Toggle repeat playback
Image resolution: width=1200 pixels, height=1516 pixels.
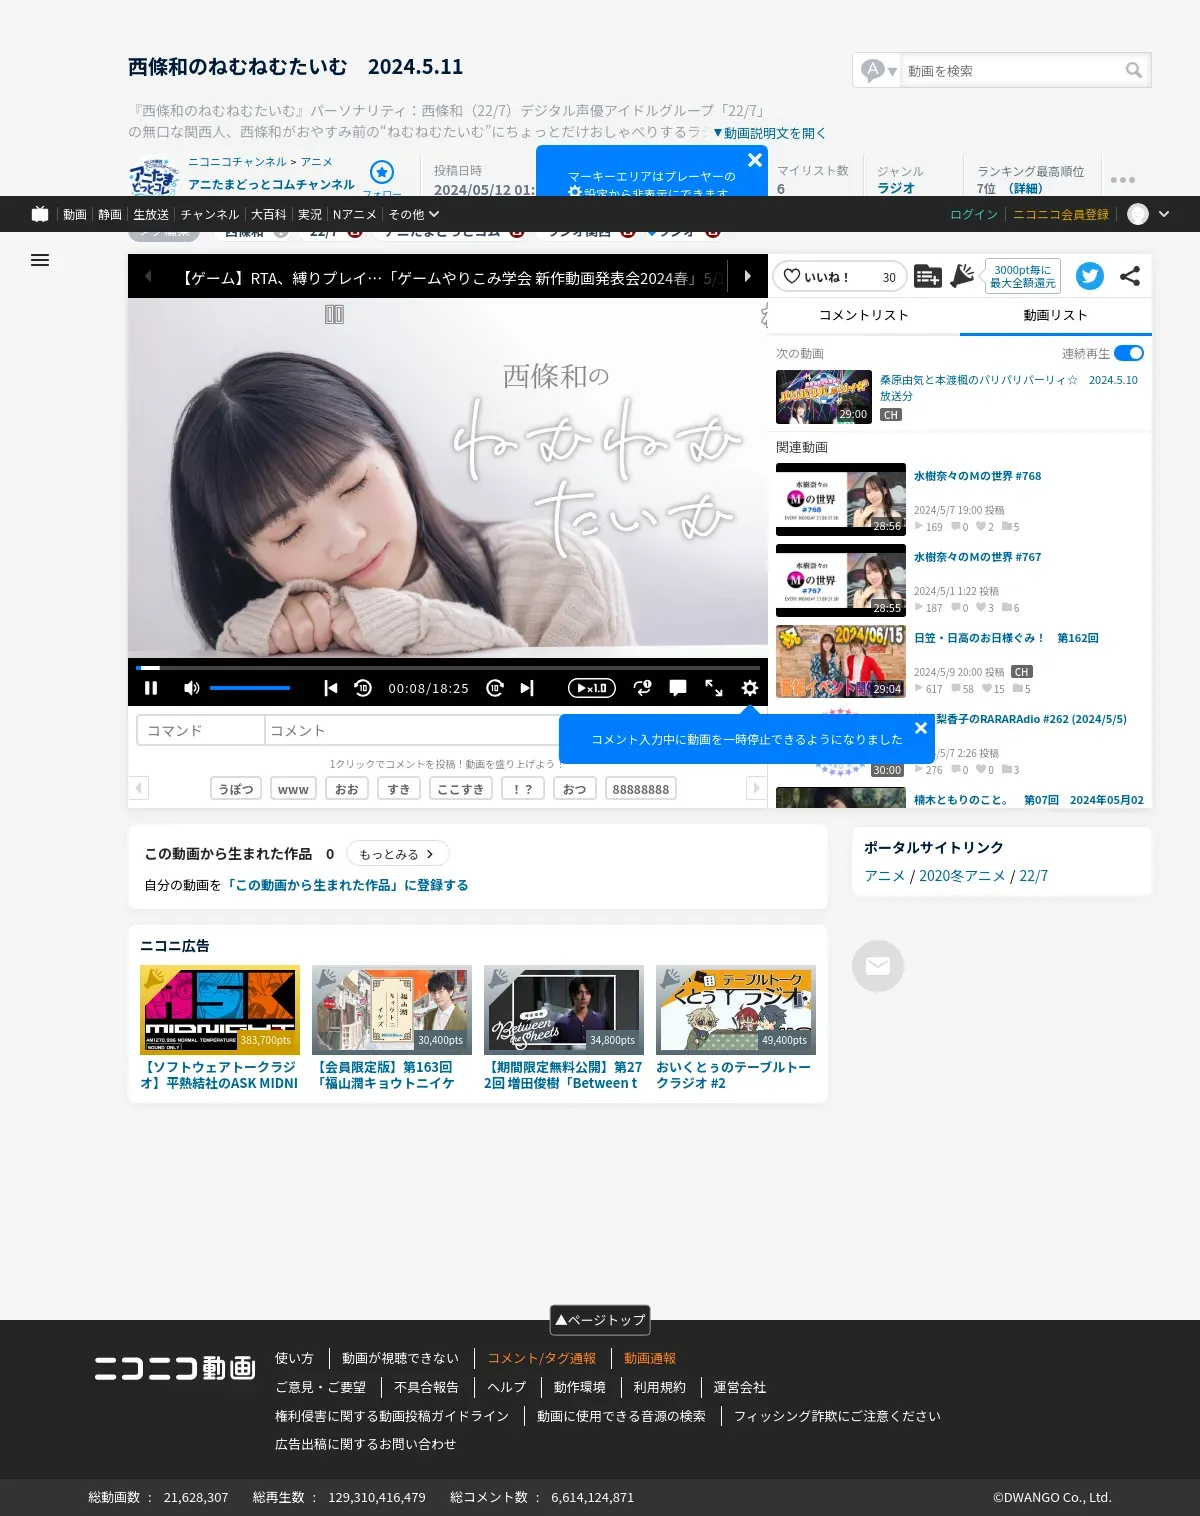click(642, 688)
